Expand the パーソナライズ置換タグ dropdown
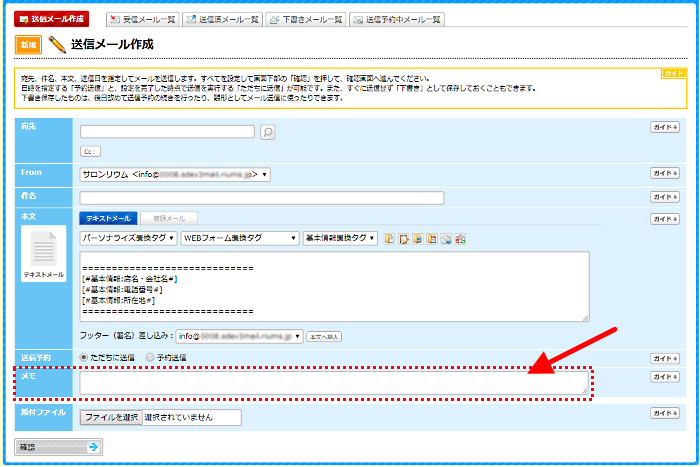 (129, 239)
